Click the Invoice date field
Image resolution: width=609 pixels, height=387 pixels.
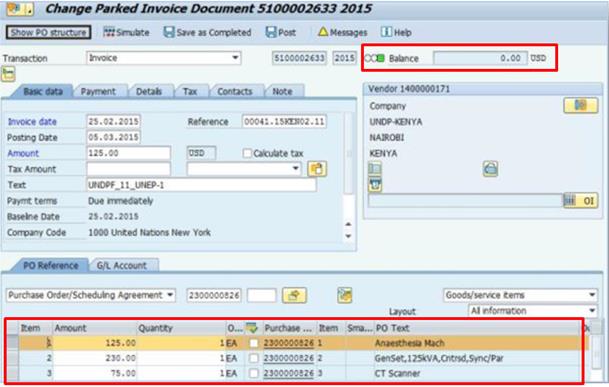coord(113,122)
